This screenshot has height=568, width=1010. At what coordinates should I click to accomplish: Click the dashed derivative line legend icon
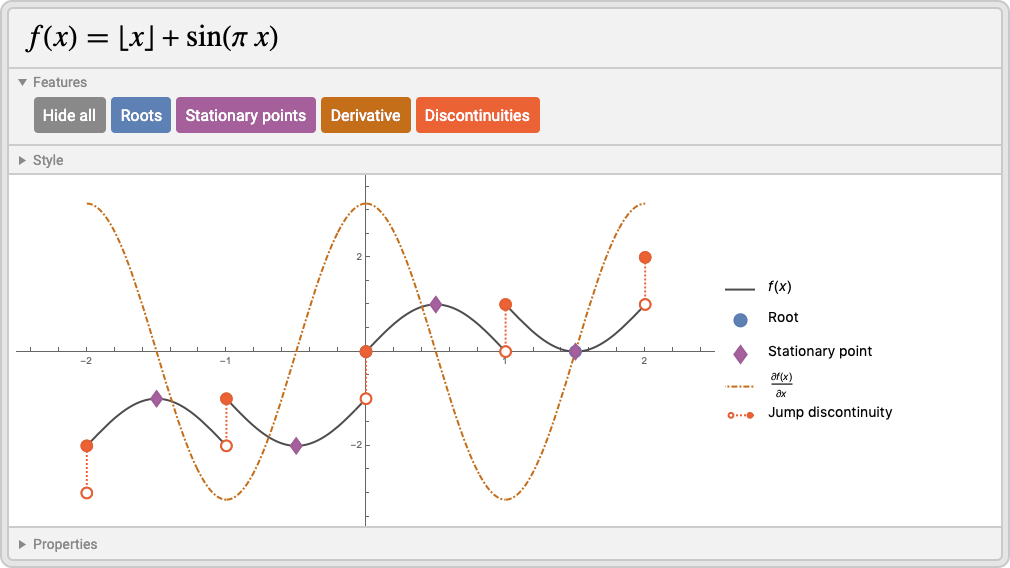[739, 386]
